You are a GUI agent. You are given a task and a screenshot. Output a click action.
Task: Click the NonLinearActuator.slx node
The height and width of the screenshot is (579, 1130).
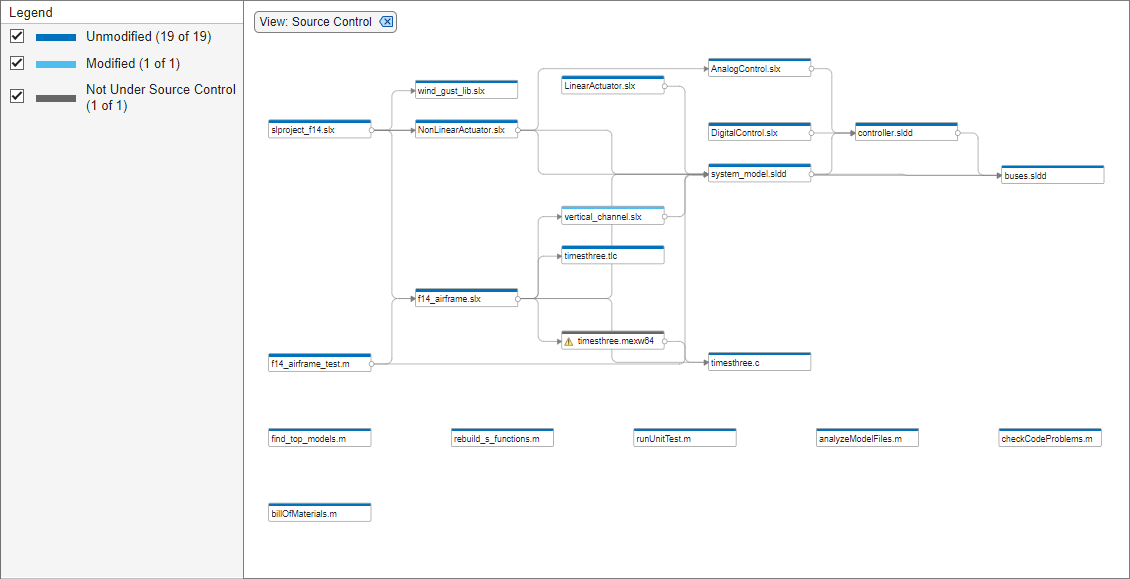pyautogui.click(x=466, y=130)
